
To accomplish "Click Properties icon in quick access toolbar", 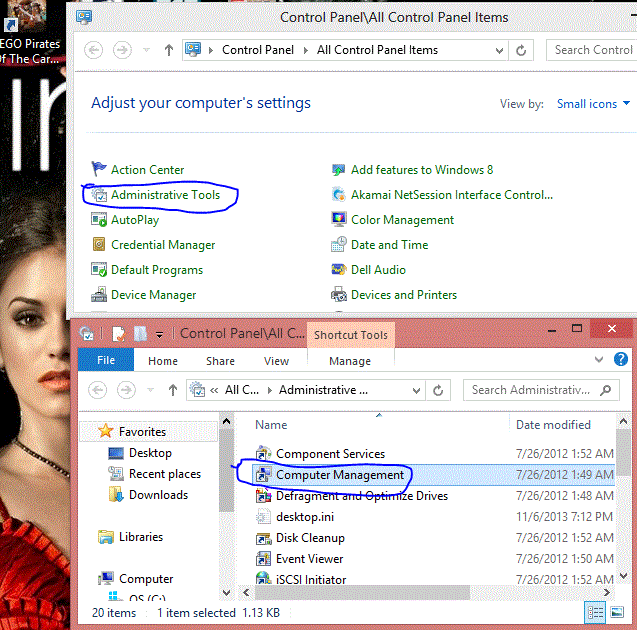I will 119,334.
